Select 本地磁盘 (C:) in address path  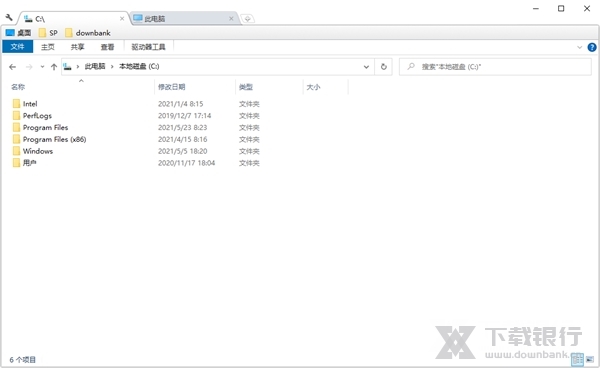tap(139, 67)
